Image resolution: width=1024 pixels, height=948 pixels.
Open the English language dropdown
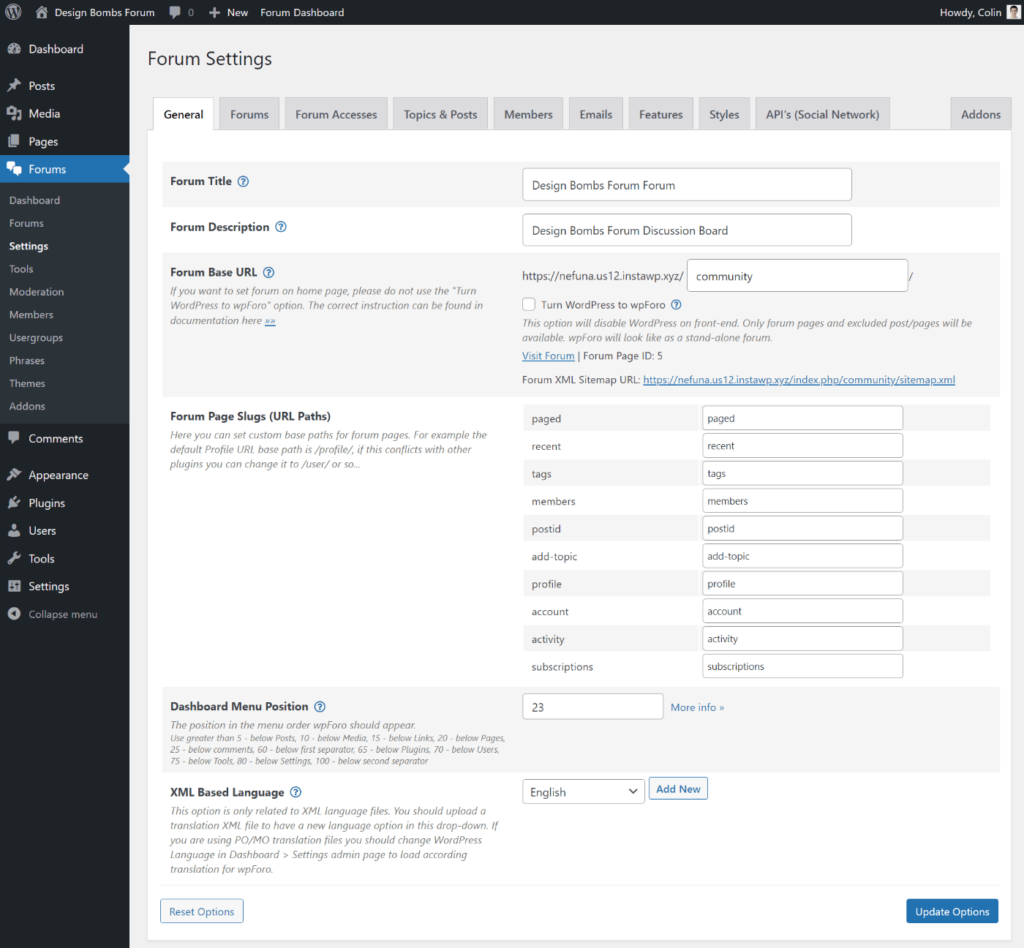(583, 791)
